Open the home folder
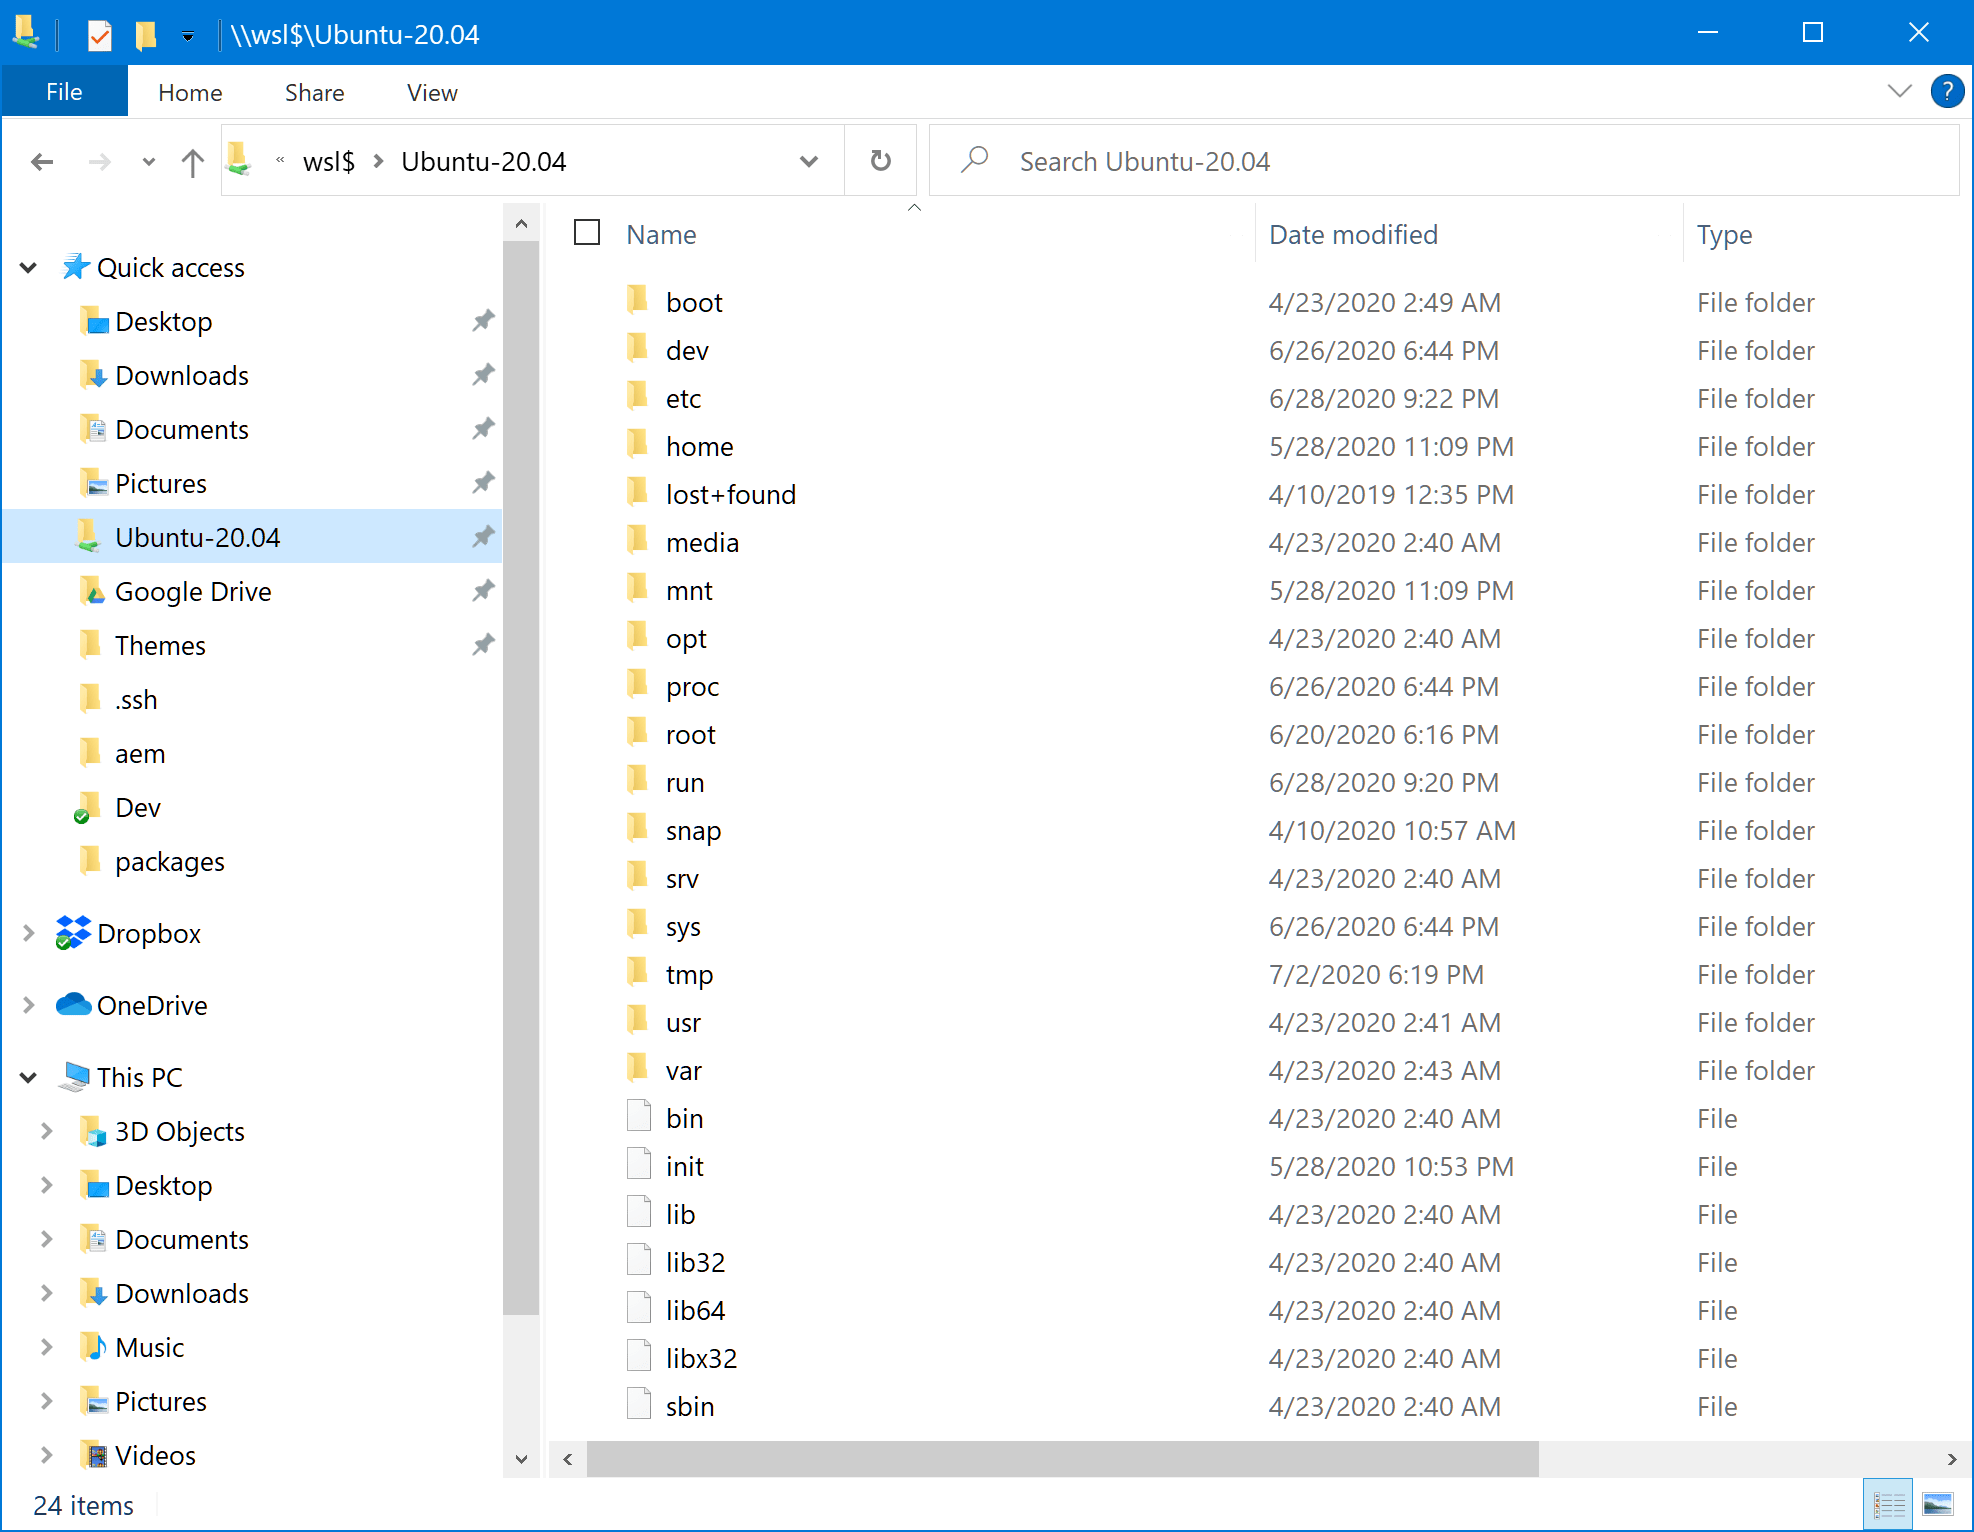This screenshot has height=1532, width=1974. point(699,447)
